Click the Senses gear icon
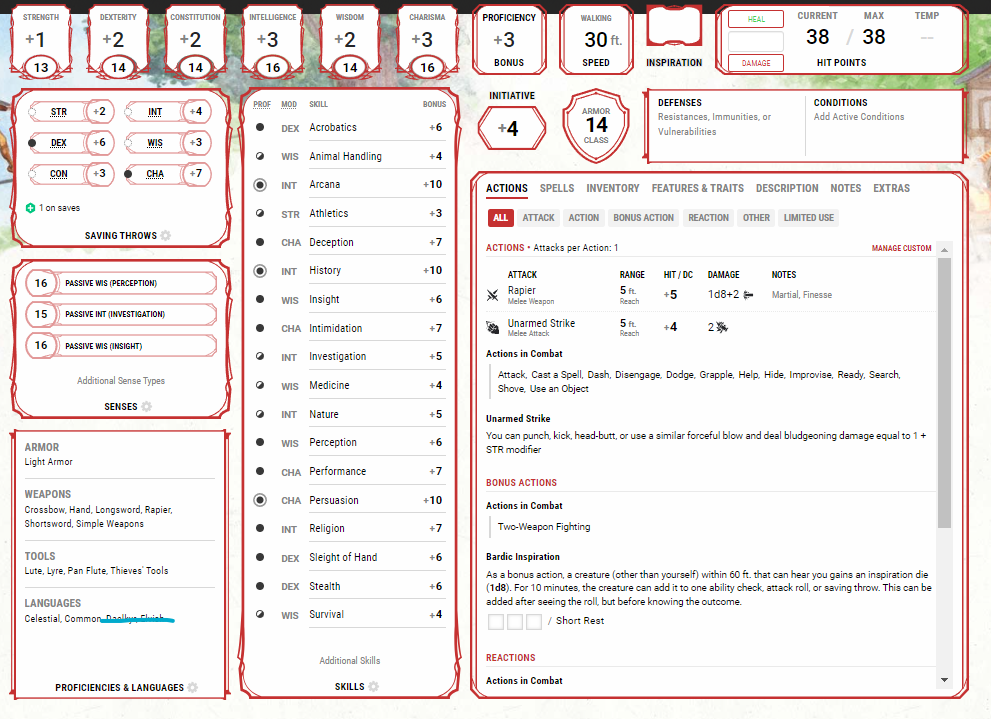 point(146,407)
